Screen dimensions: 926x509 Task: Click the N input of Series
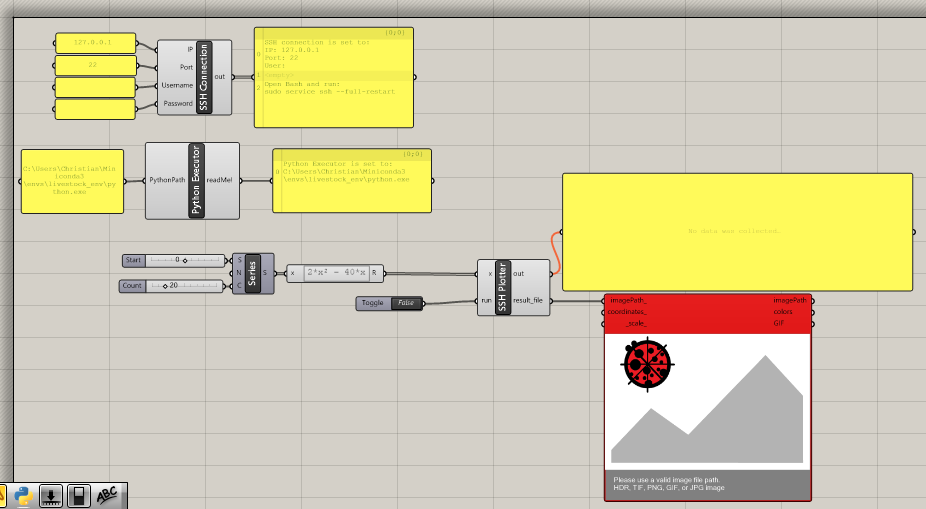[x=239, y=273]
